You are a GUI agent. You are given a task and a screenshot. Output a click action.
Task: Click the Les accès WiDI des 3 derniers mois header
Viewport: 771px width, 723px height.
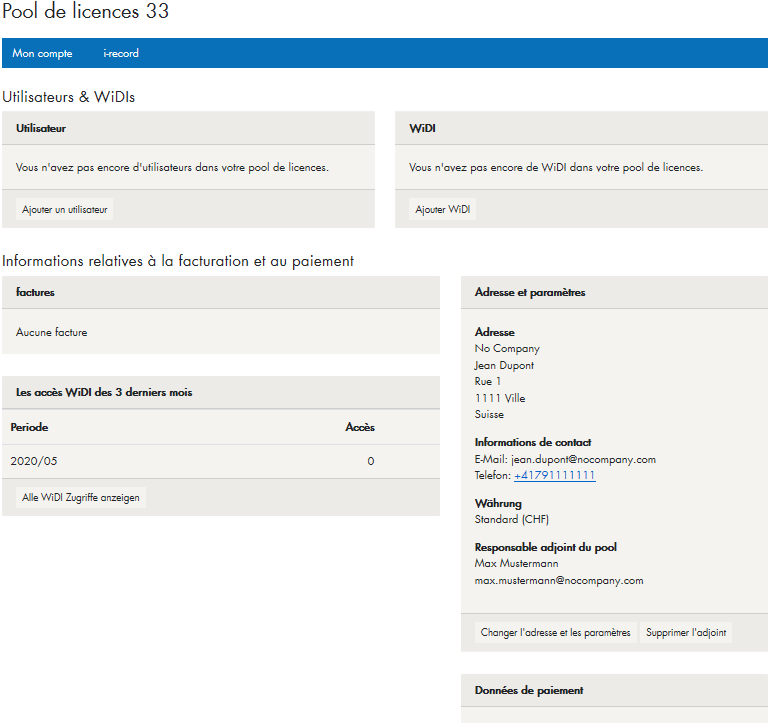click(x=104, y=393)
